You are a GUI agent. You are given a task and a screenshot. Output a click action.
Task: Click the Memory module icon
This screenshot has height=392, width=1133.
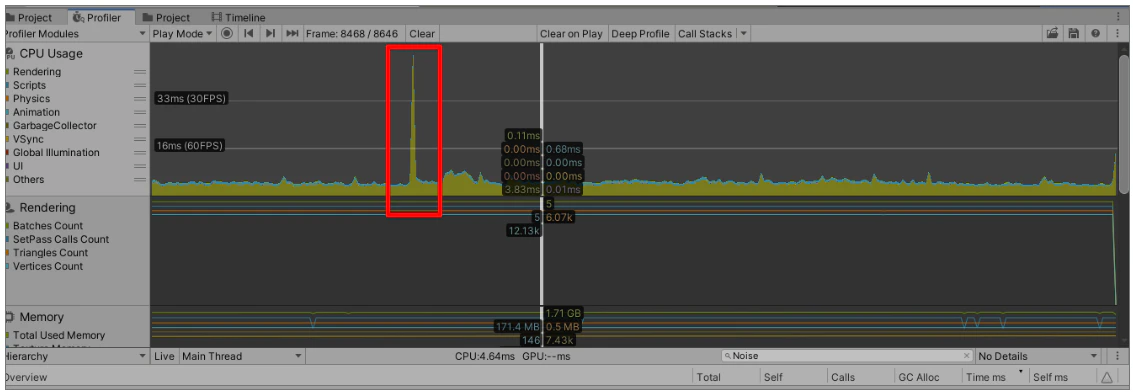click(9, 317)
